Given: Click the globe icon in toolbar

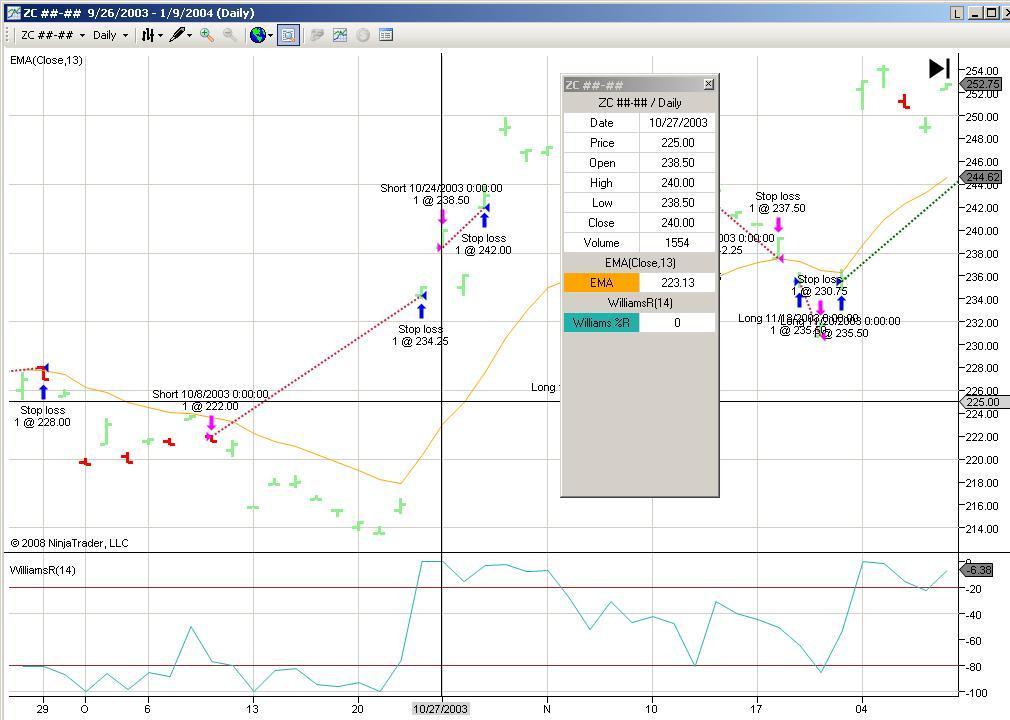Looking at the screenshot, I should tap(258, 35).
